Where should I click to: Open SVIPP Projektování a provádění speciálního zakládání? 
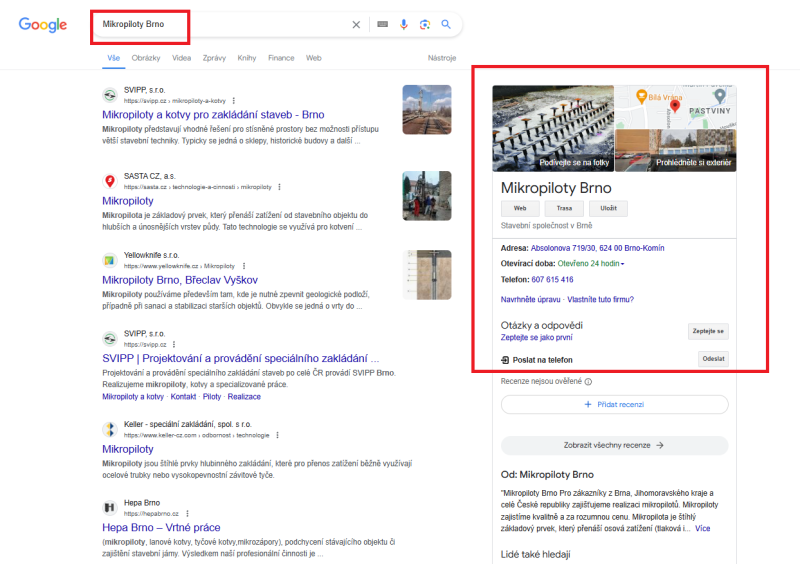(240, 358)
